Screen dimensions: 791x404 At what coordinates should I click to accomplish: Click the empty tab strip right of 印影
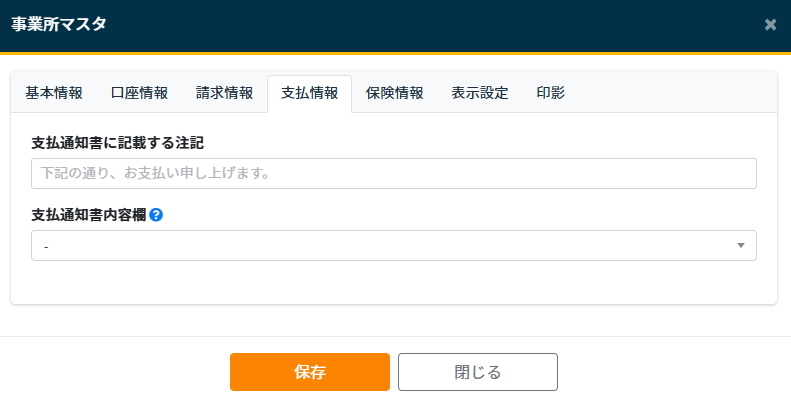pyautogui.click(x=670, y=93)
